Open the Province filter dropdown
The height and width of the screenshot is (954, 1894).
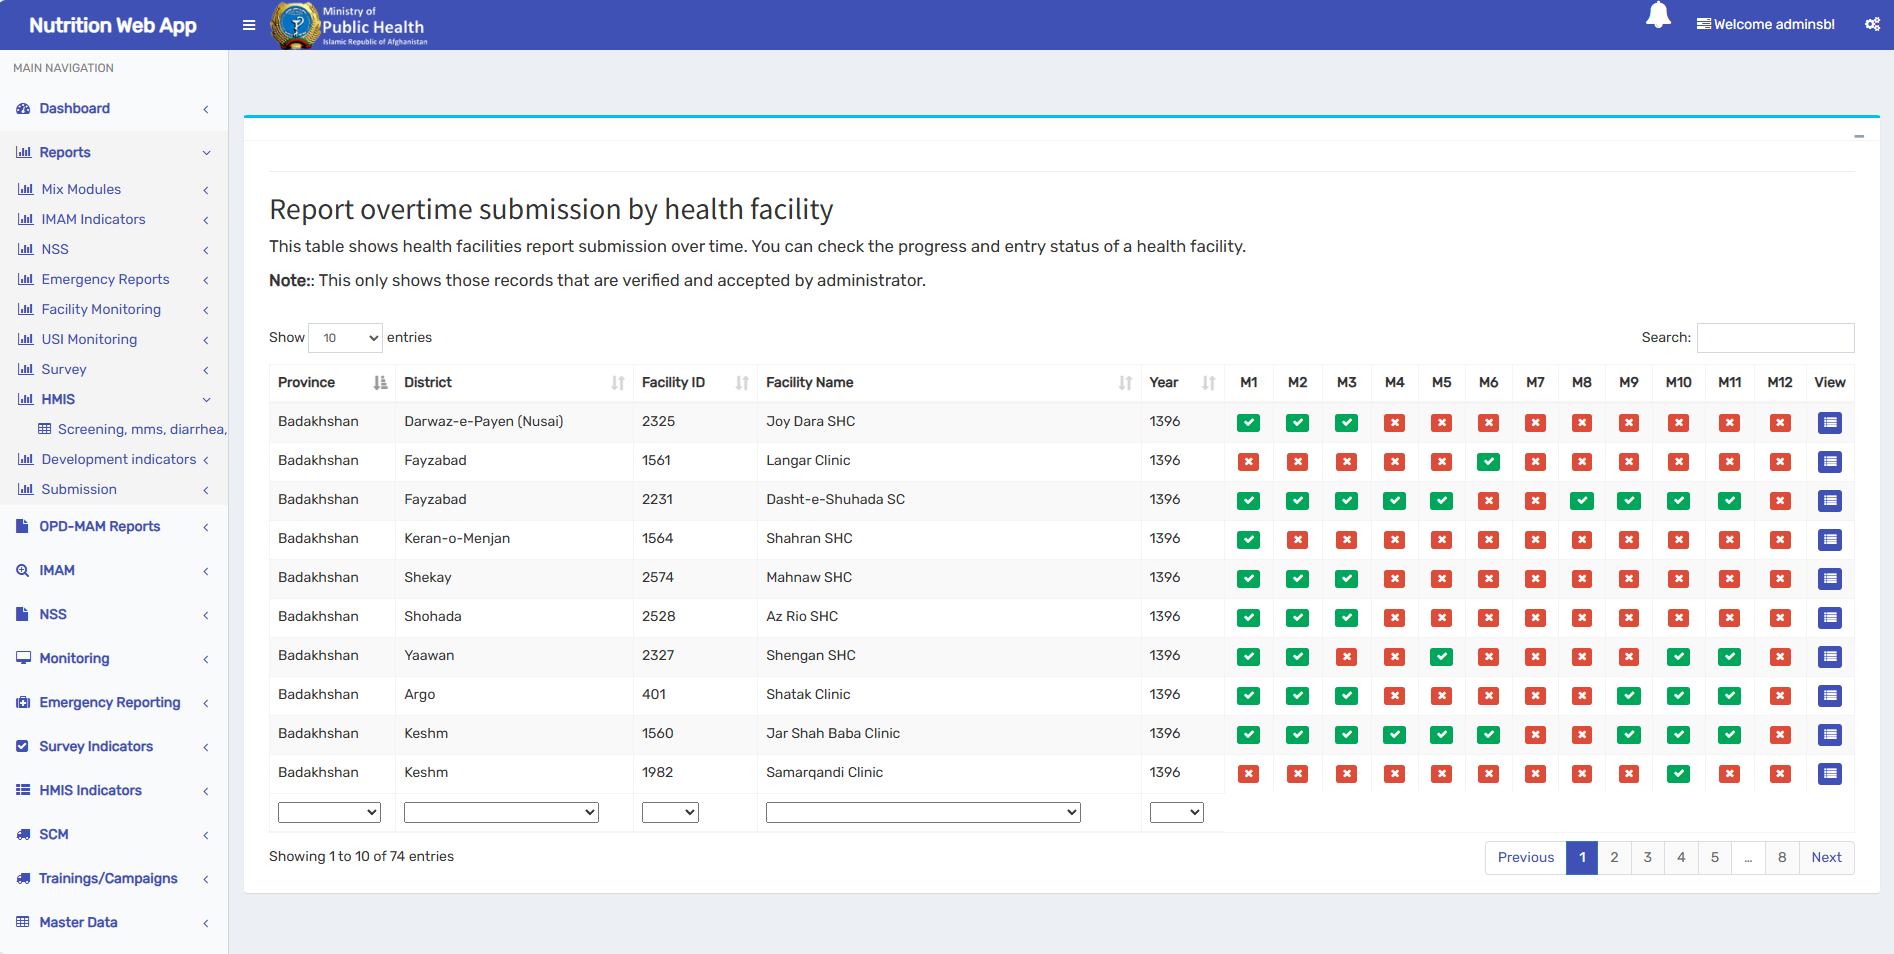pyautogui.click(x=329, y=813)
